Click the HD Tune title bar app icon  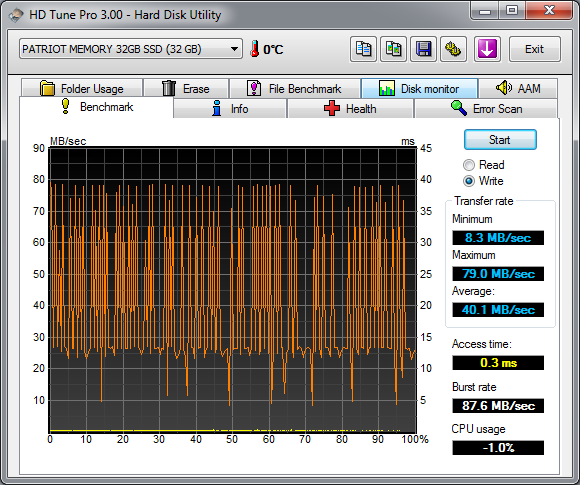coord(16,15)
